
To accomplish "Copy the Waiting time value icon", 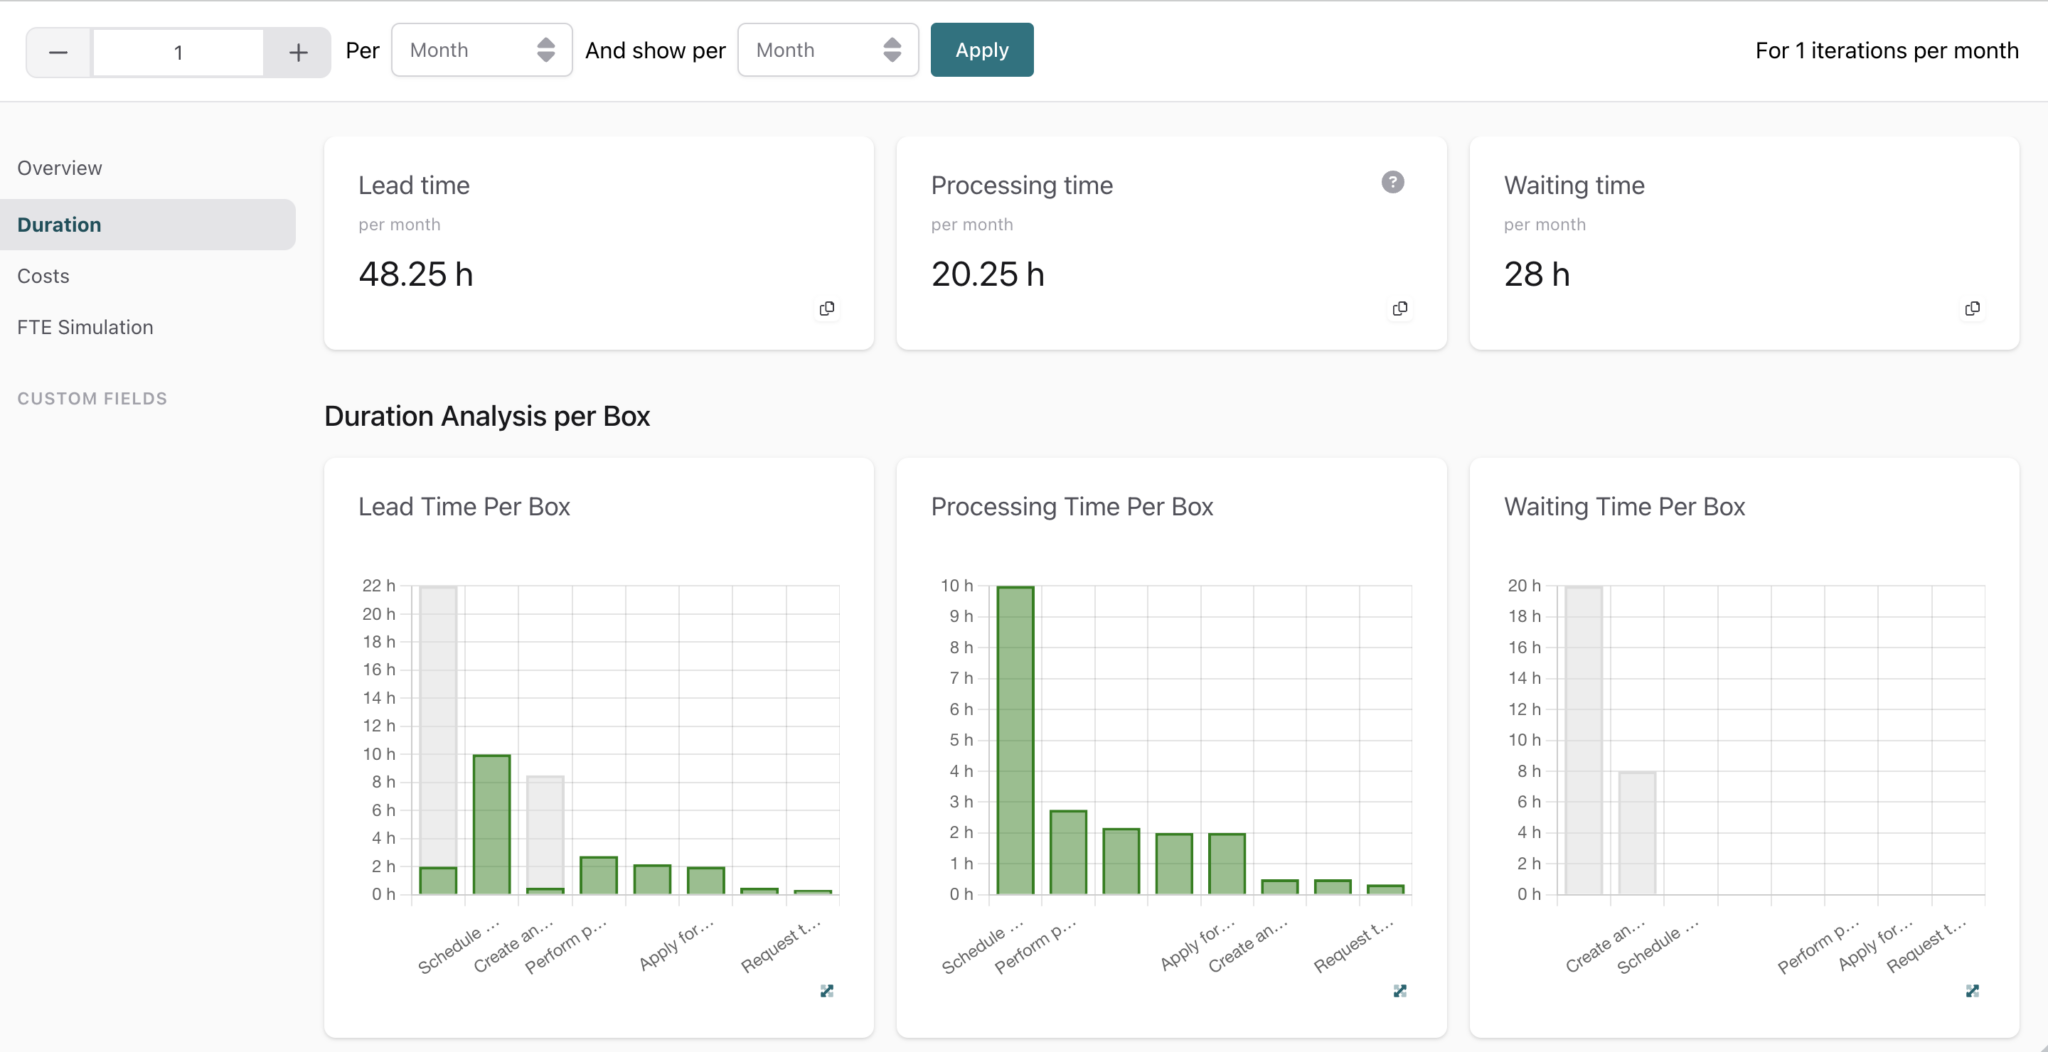I will [1971, 308].
